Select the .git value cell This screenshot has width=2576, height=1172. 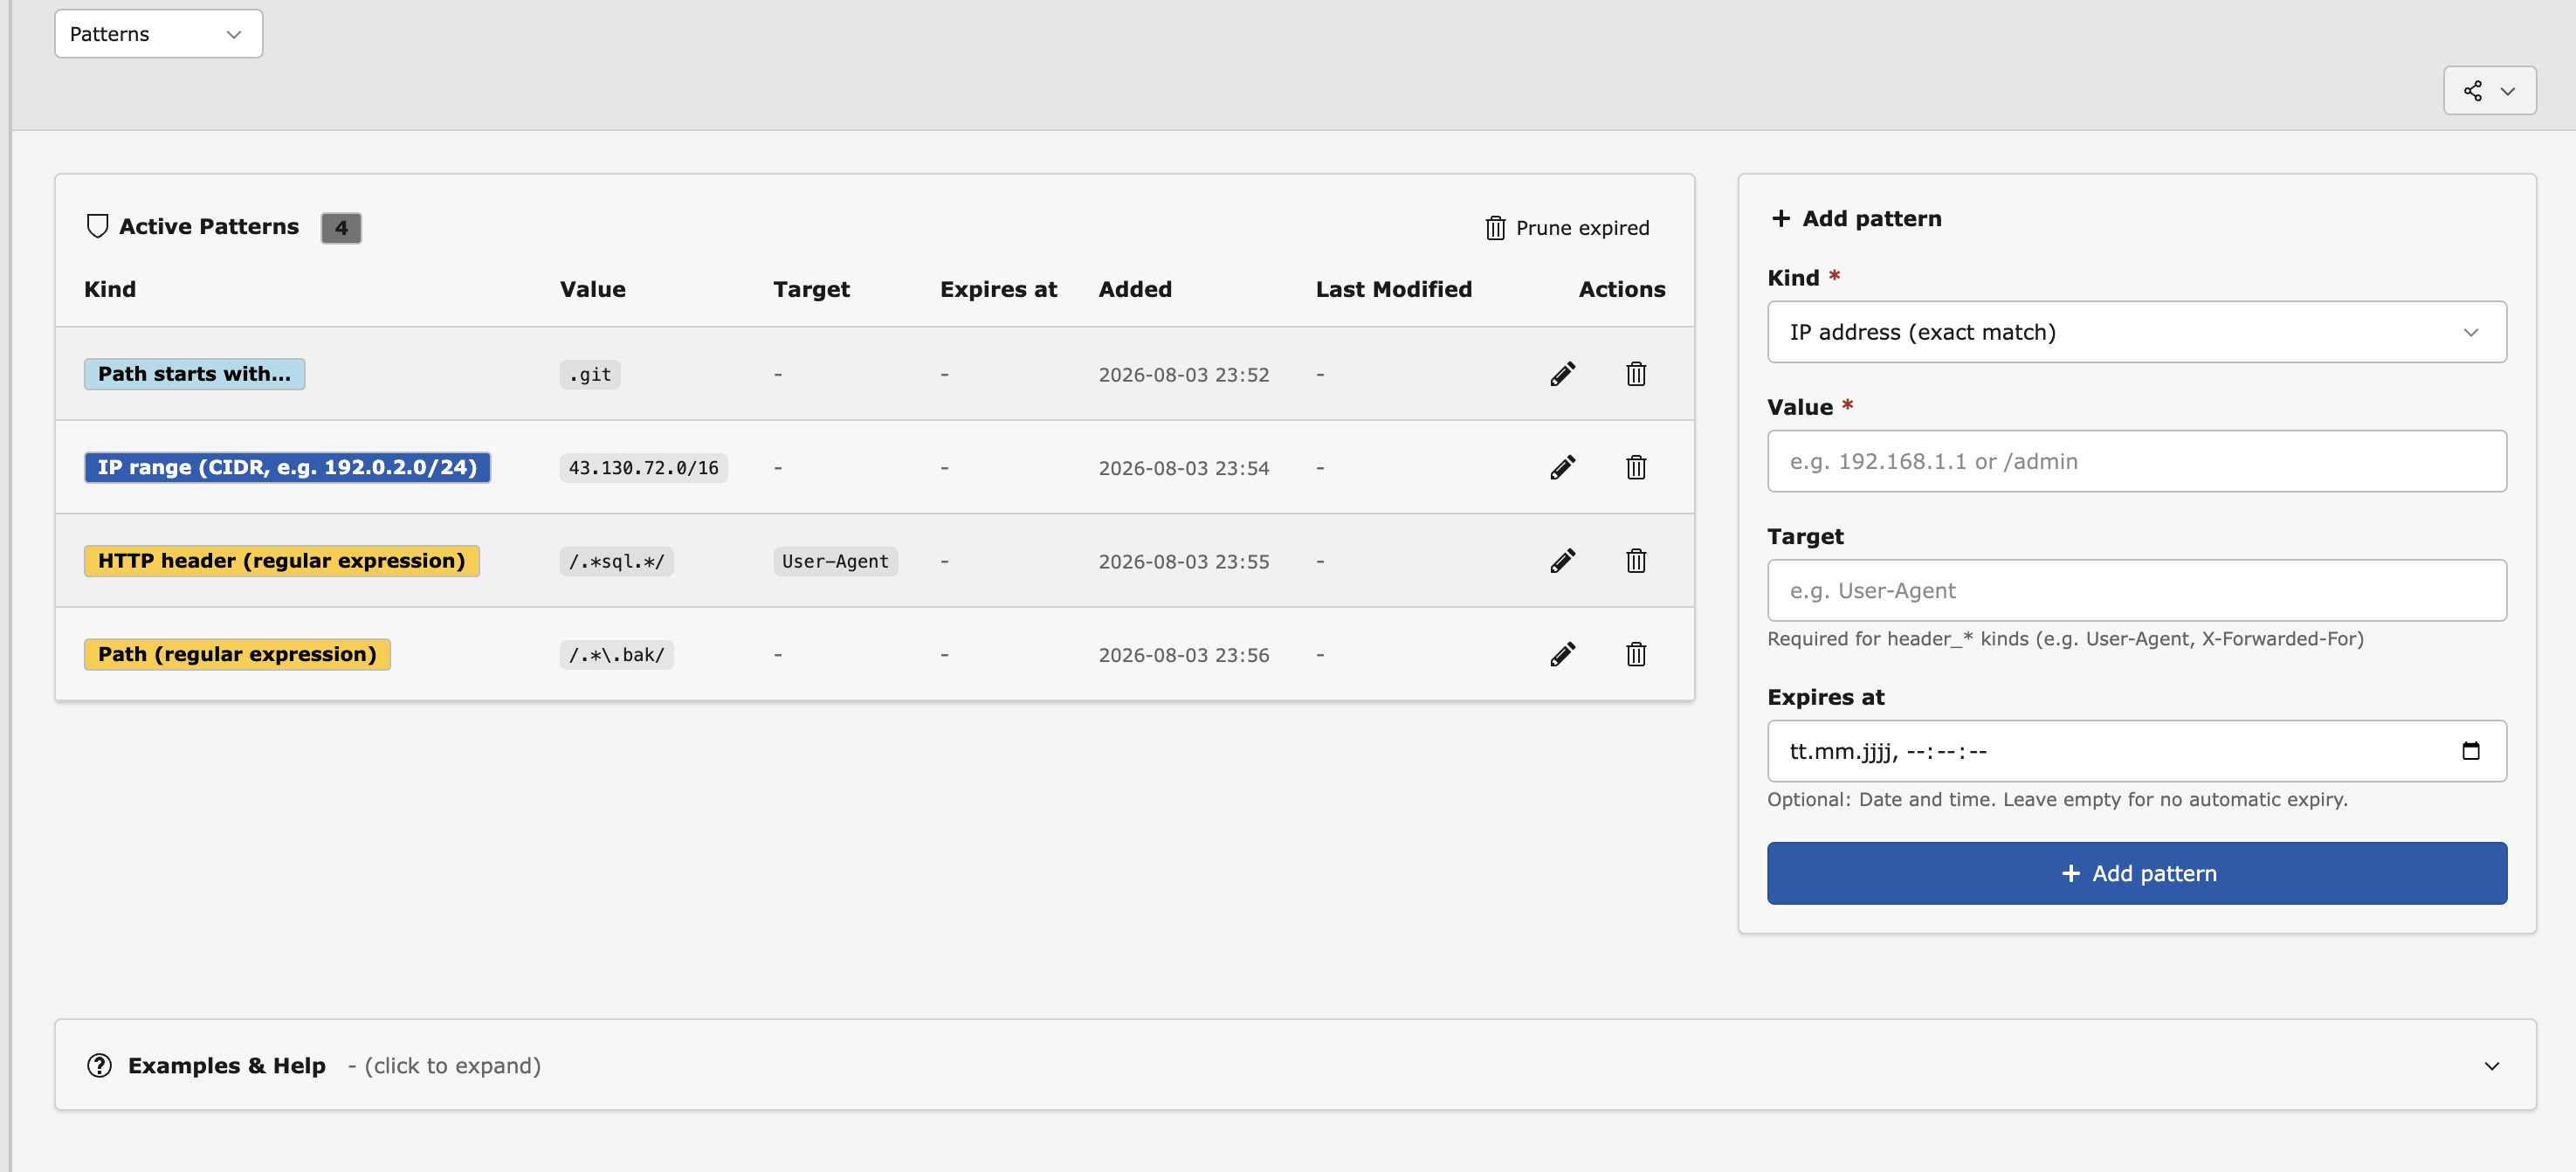590,374
